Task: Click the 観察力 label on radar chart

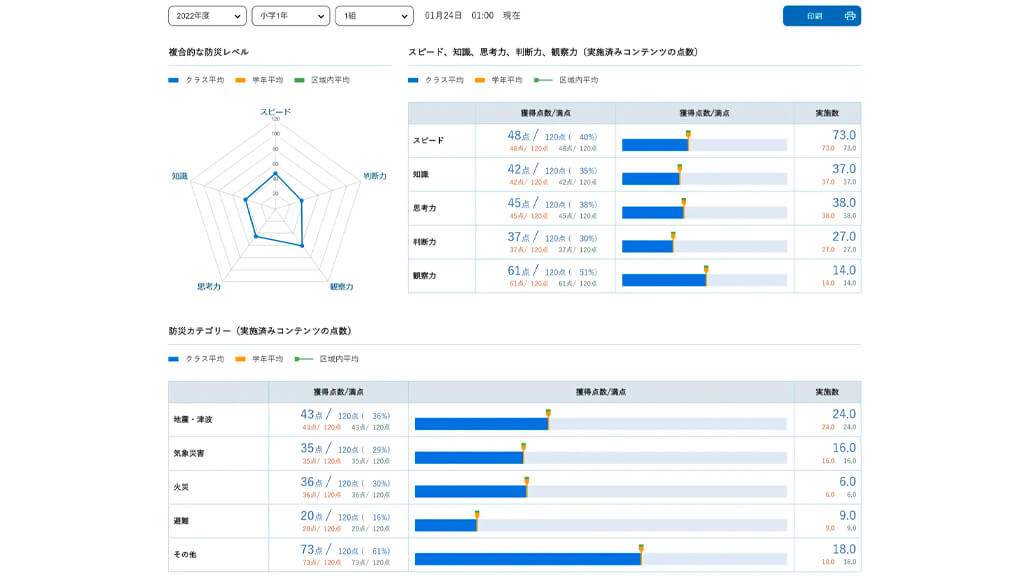Action: pyautogui.click(x=341, y=286)
